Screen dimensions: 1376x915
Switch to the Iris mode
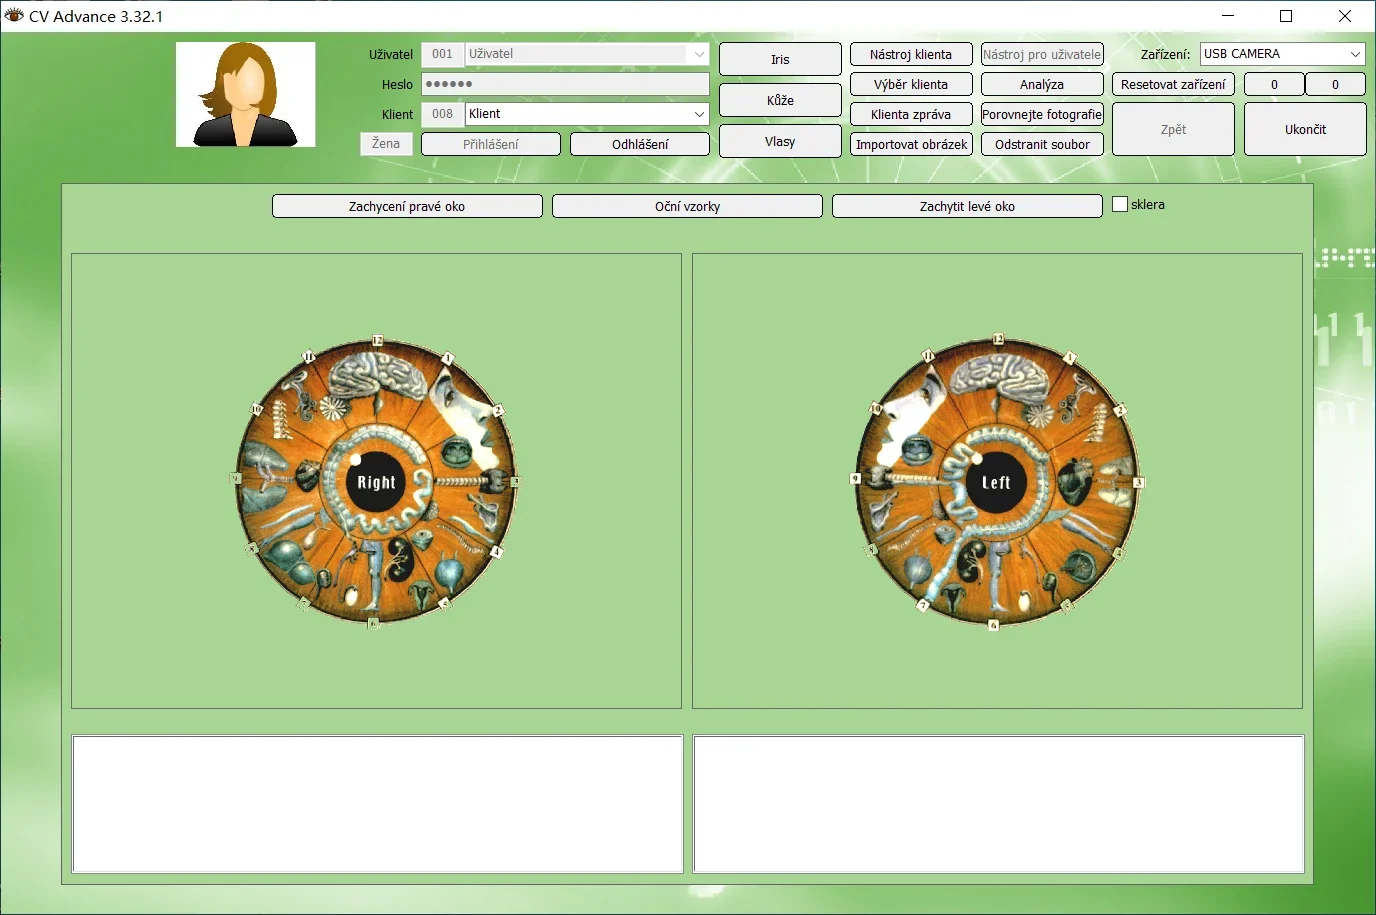point(780,60)
